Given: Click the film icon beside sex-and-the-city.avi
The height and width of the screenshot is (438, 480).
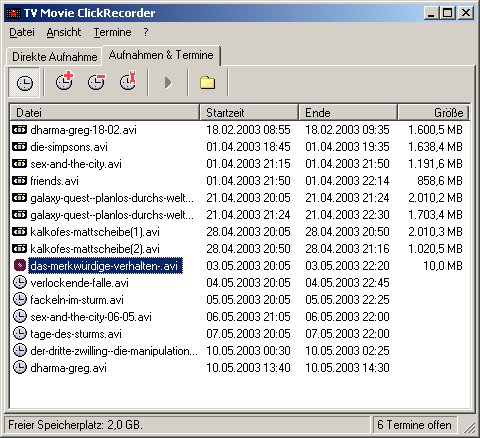Looking at the screenshot, I should tap(19, 163).
